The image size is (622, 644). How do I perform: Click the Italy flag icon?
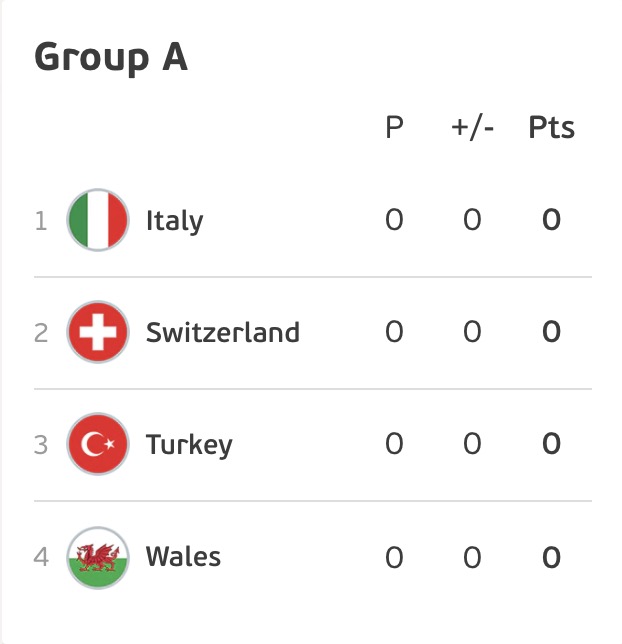[x=98, y=220]
